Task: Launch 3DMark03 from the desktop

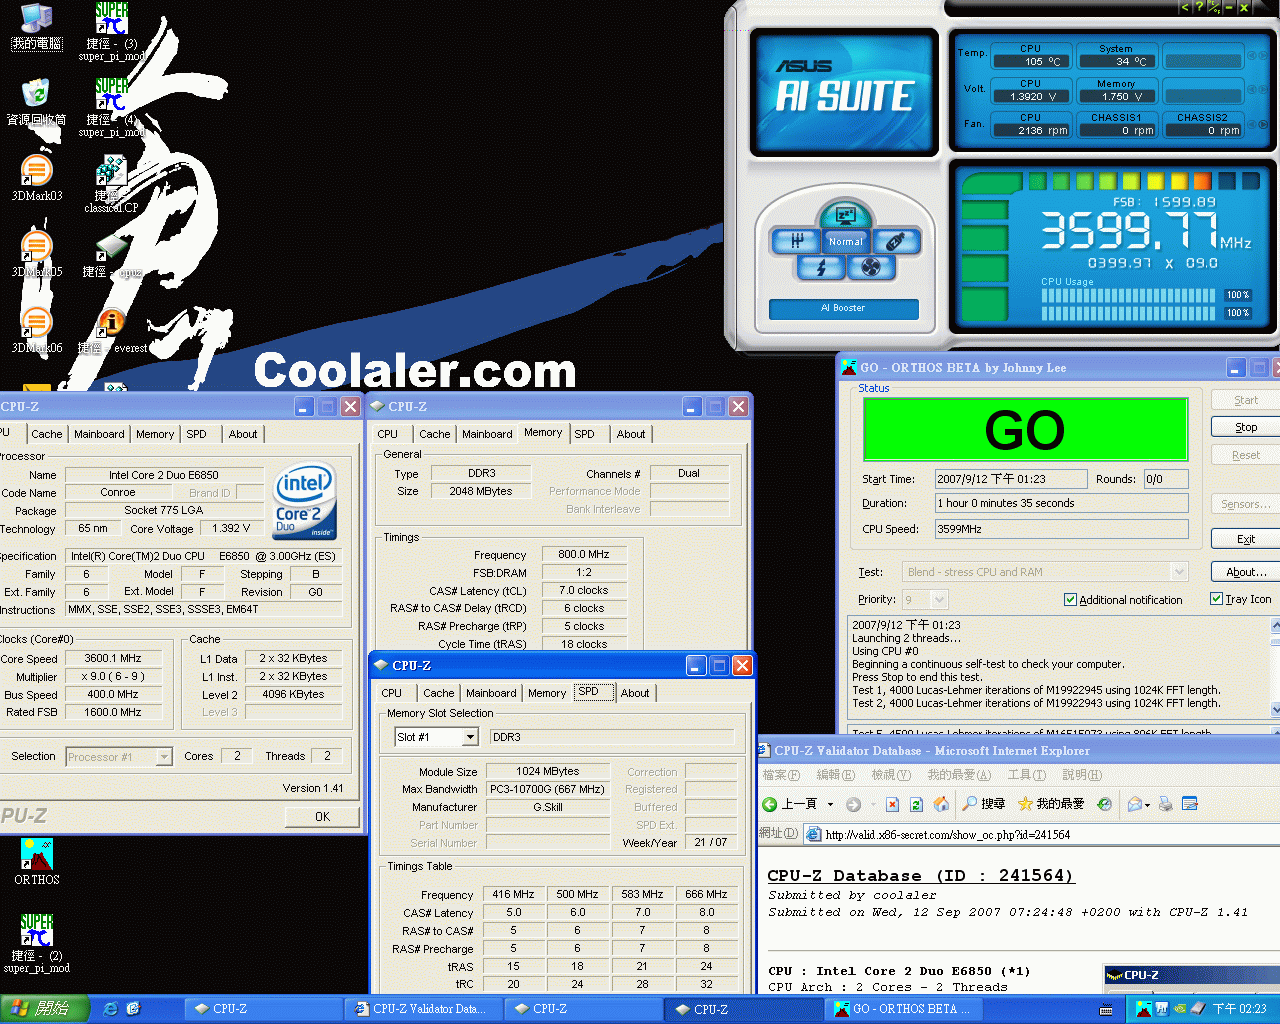Action: (37, 178)
